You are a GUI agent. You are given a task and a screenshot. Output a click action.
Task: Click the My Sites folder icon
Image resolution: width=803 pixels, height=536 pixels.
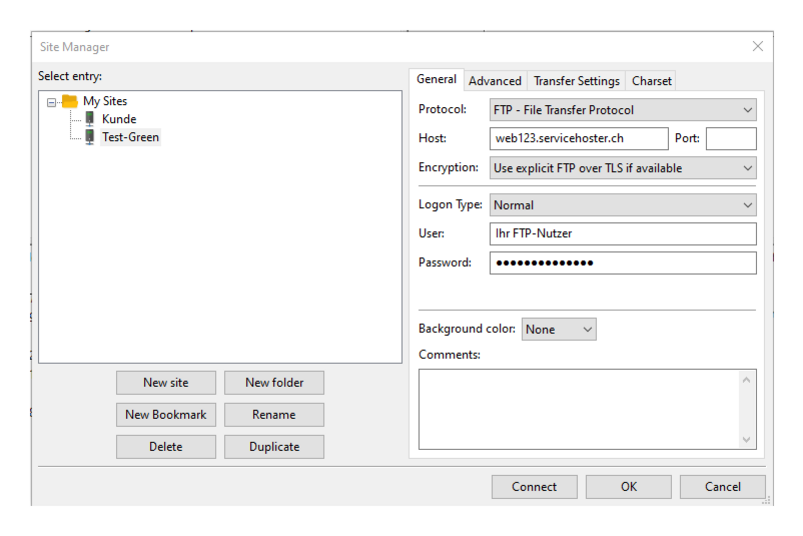[x=70, y=101]
